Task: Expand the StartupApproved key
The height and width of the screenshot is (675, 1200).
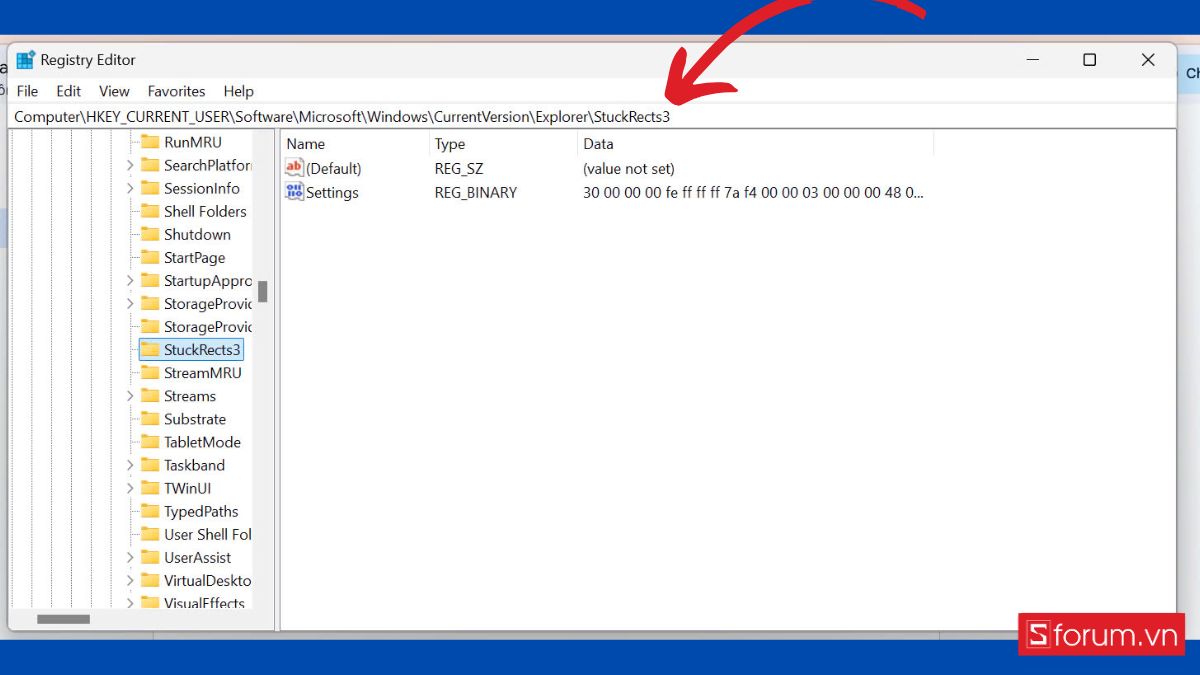Action: 130,280
